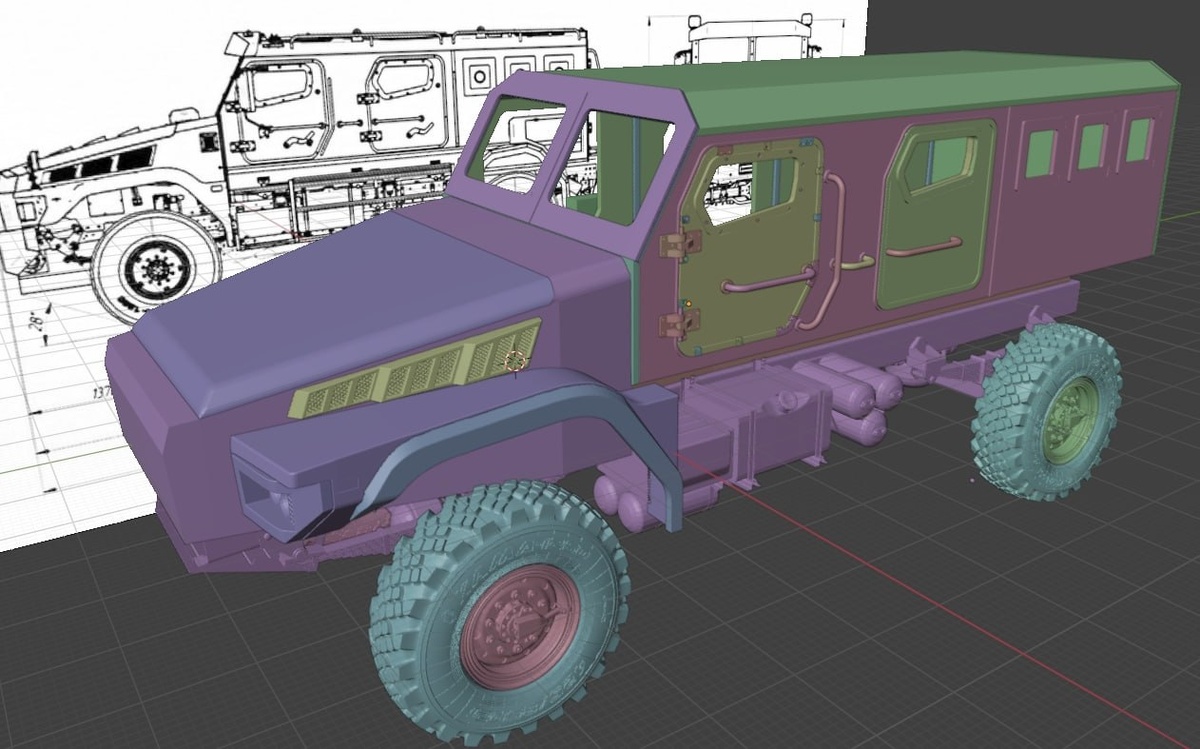Select the rear green passenger door
This screenshot has height=749, width=1200.
[x=935, y=215]
